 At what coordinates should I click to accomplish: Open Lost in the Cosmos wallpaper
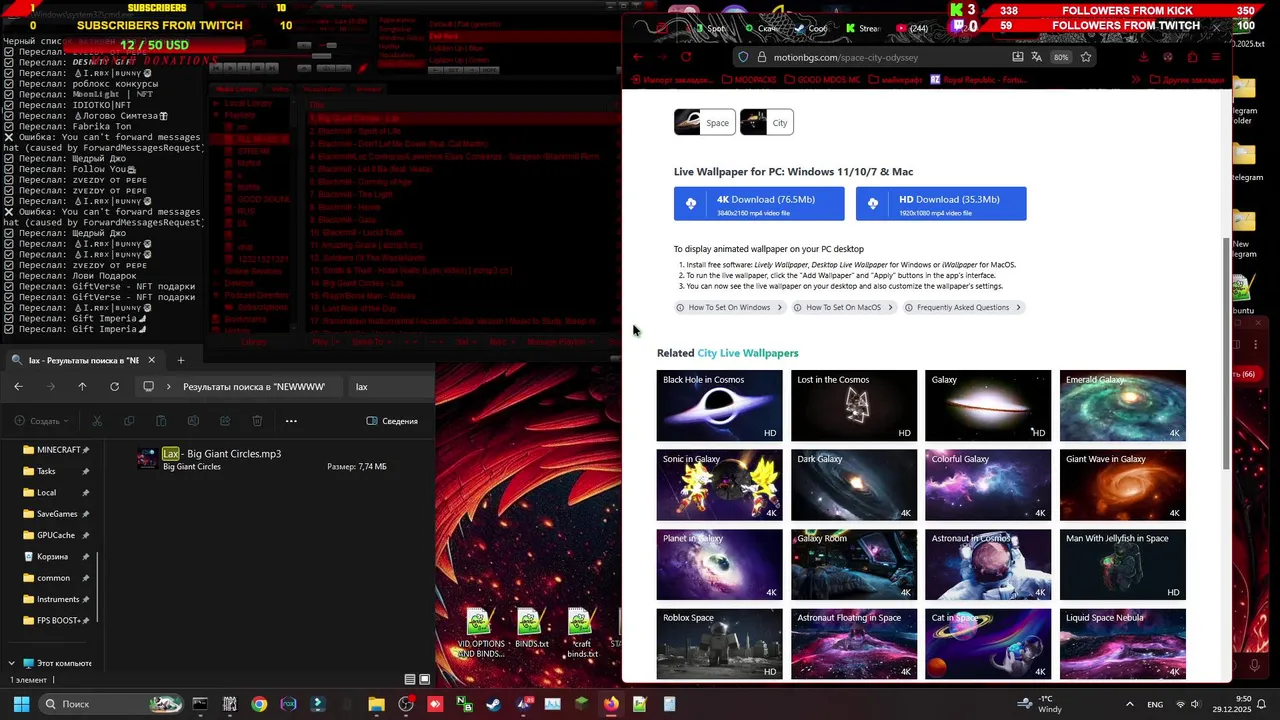pos(854,405)
